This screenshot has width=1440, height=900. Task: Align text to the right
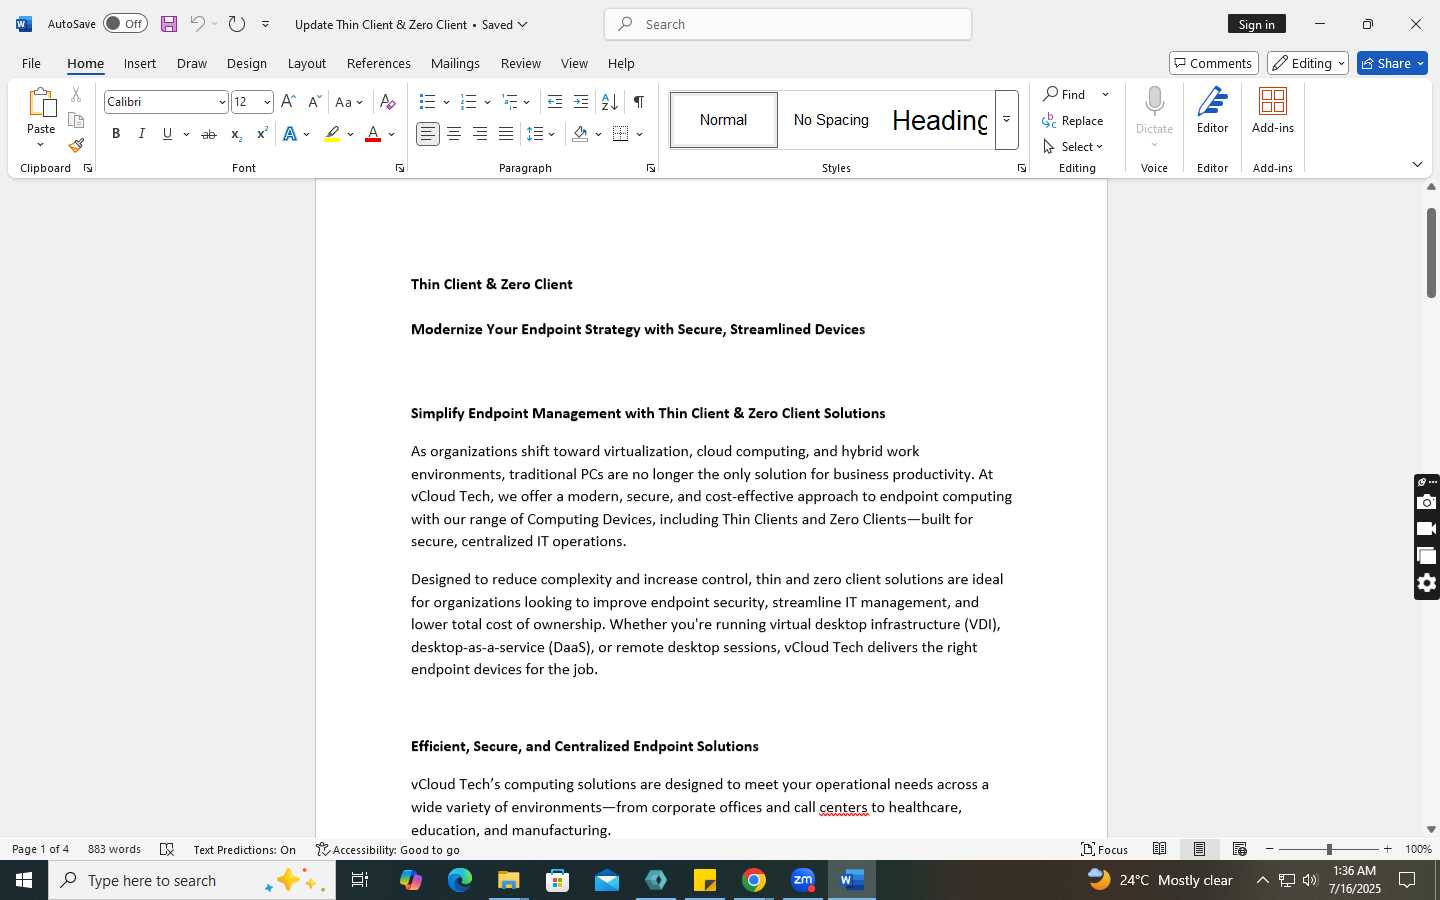tap(480, 134)
